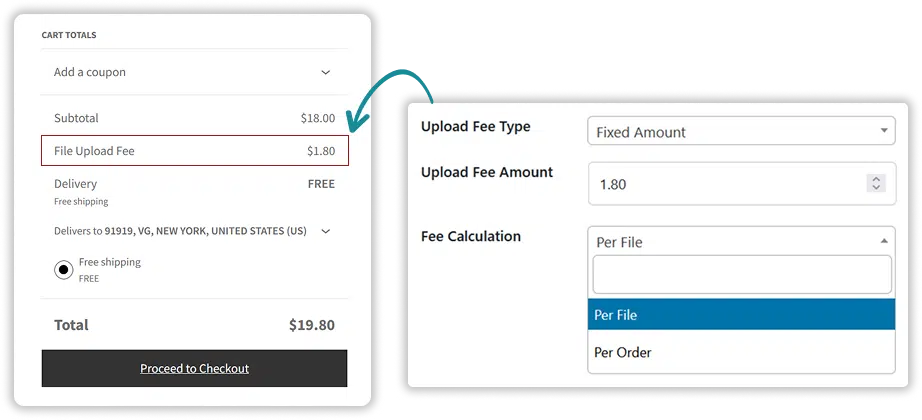Viewport: 922px width, 420px height.
Task: Expand the Add a coupon chevron
Action: pyautogui.click(x=325, y=72)
